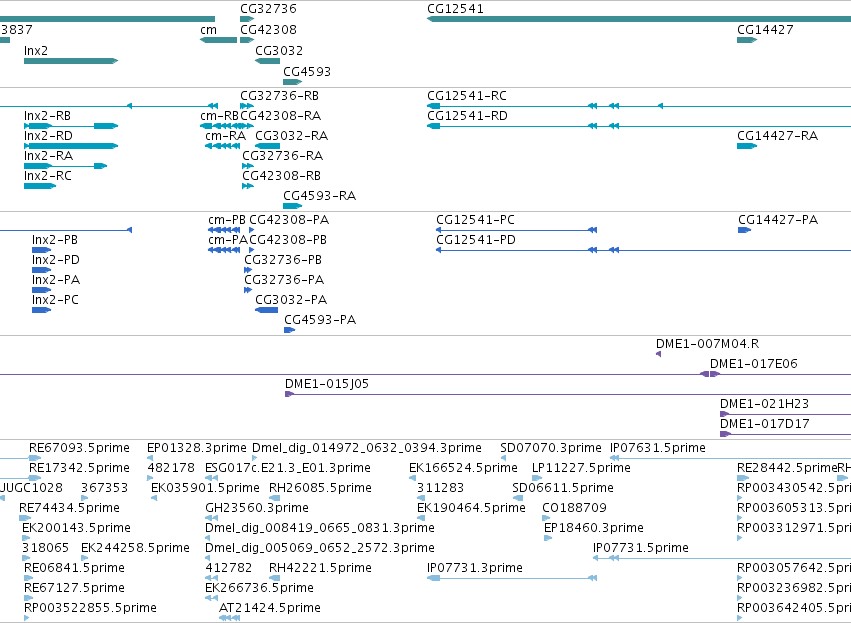This screenshot has width=851, height=623.
Task: Click the Inx2 gene bar
Action: click(71, 61)
